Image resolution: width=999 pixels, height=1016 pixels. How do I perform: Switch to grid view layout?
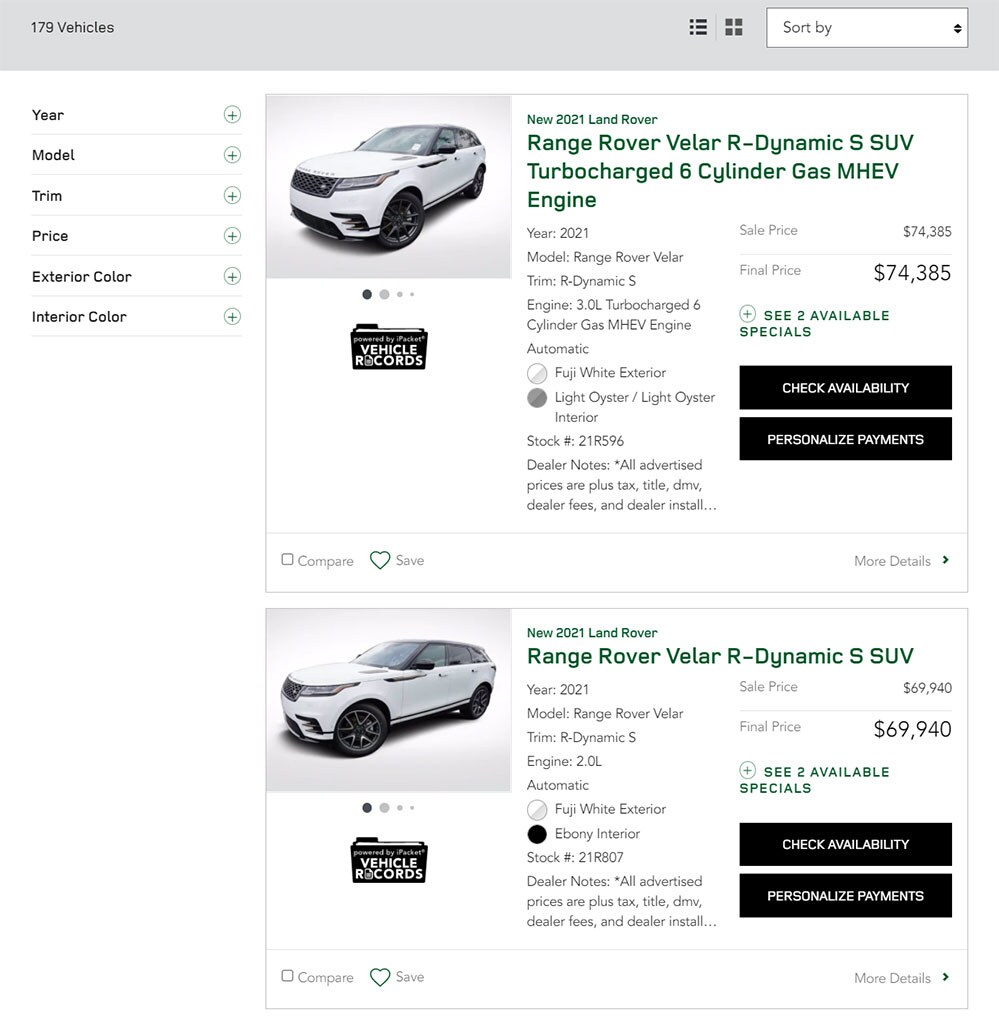pyautogui.click(x=733, y=27)
